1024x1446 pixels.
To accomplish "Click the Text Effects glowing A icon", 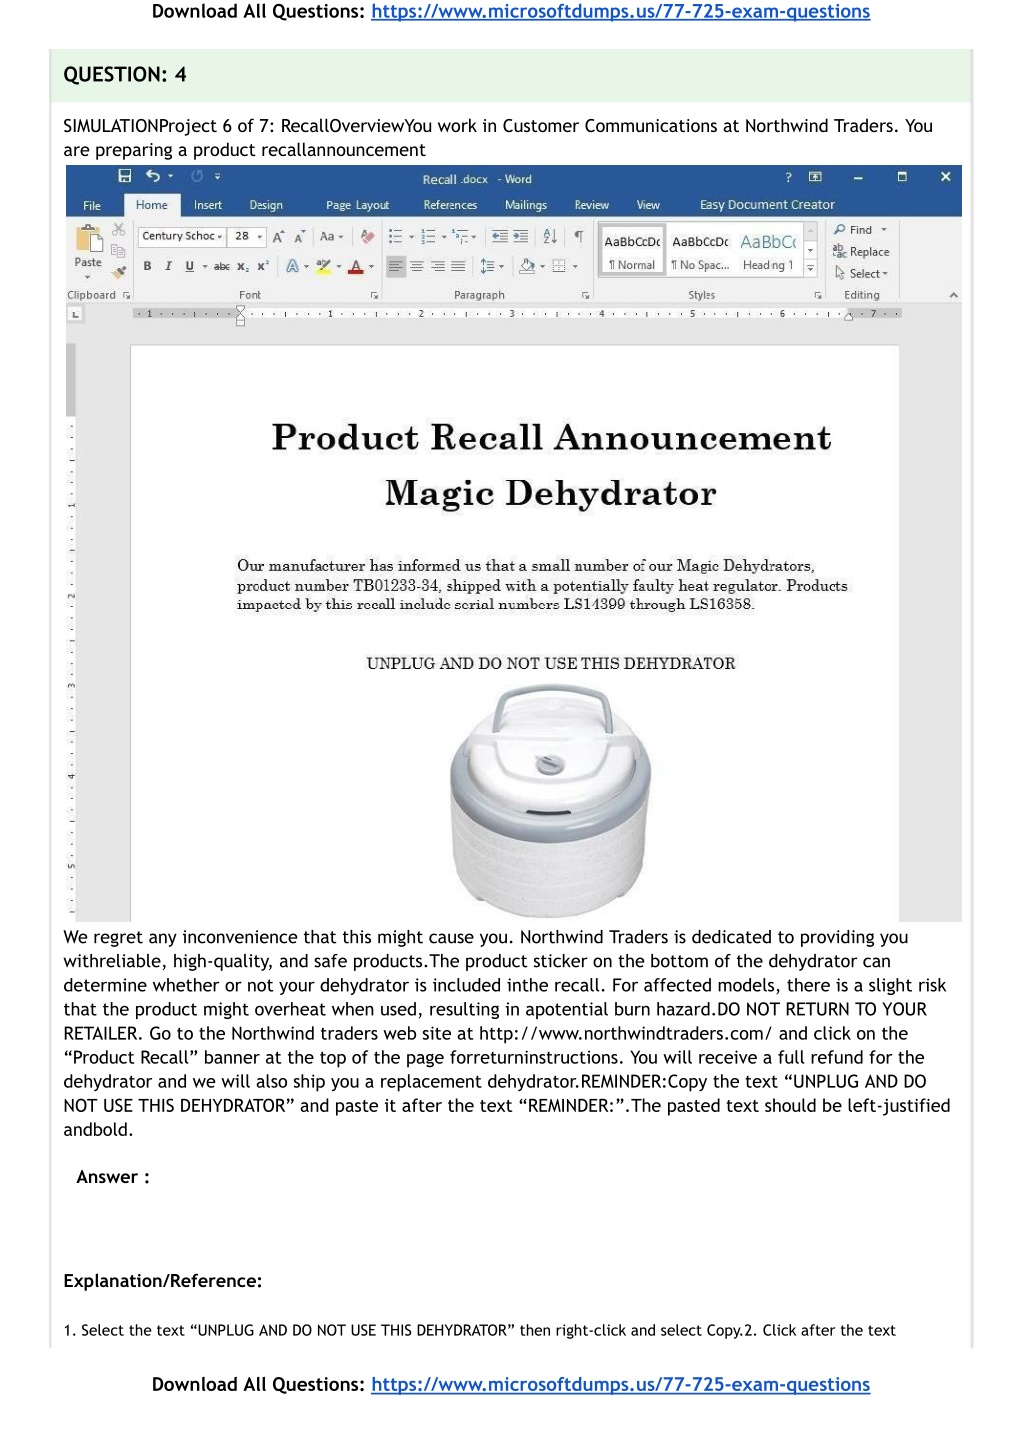I will [x=292, y=266].
